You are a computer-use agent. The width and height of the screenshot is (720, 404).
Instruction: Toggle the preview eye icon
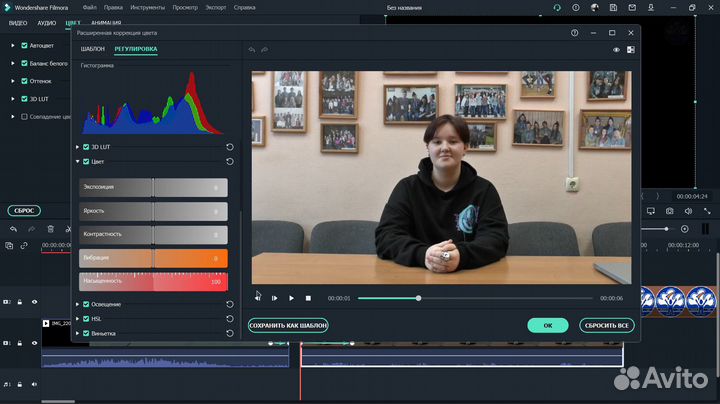click(616, 49)
